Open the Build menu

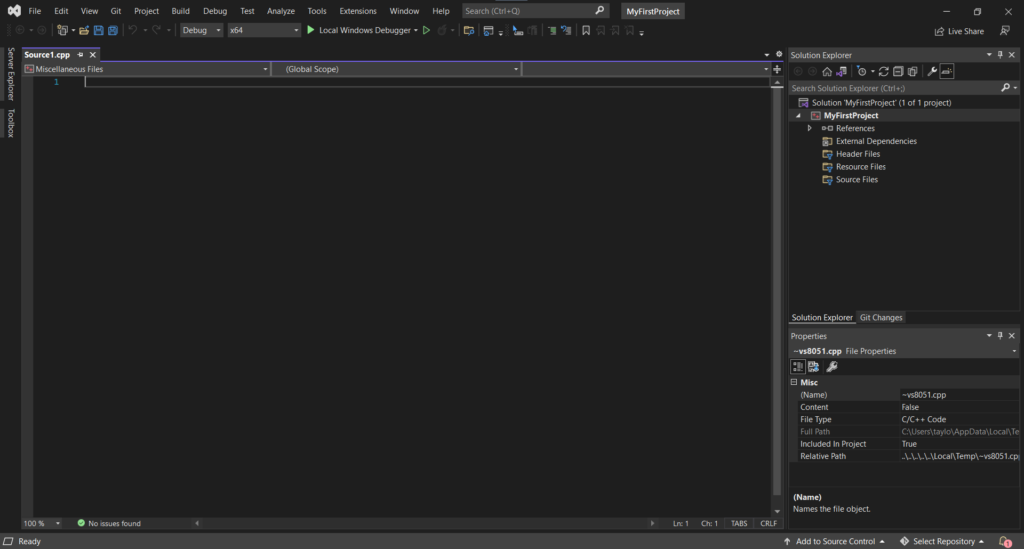[180, 11]
